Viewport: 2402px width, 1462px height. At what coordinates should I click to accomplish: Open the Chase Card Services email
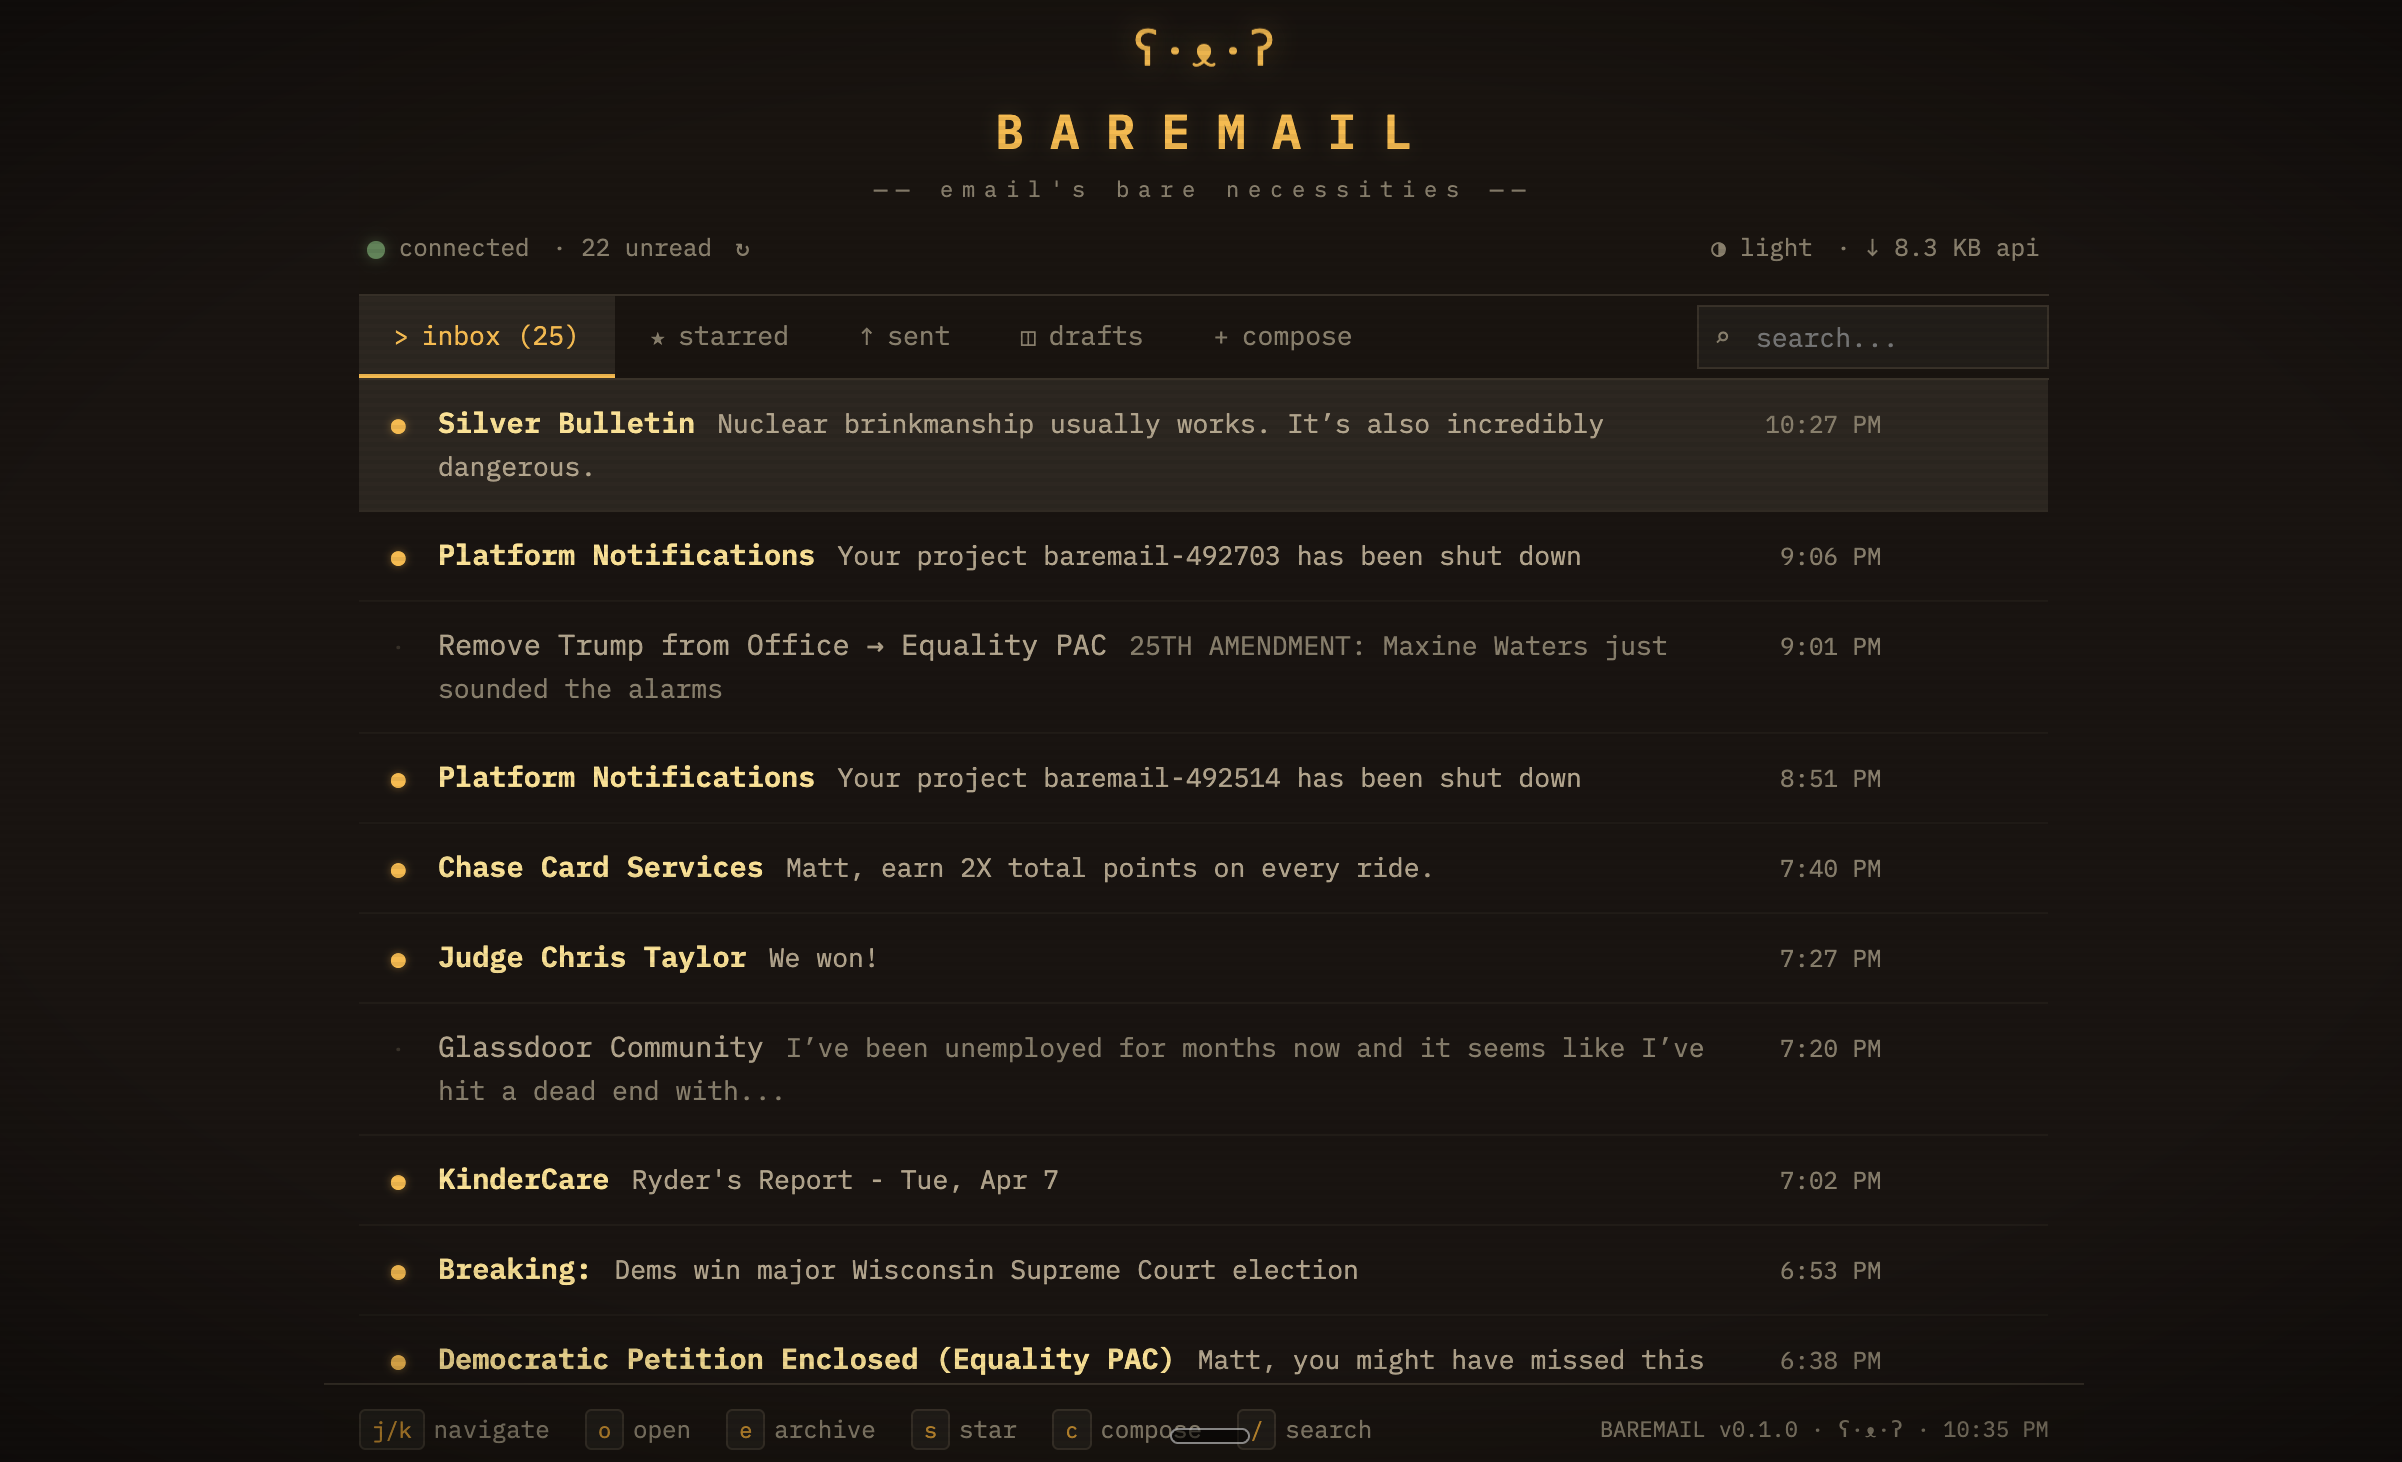(1000, 868)
